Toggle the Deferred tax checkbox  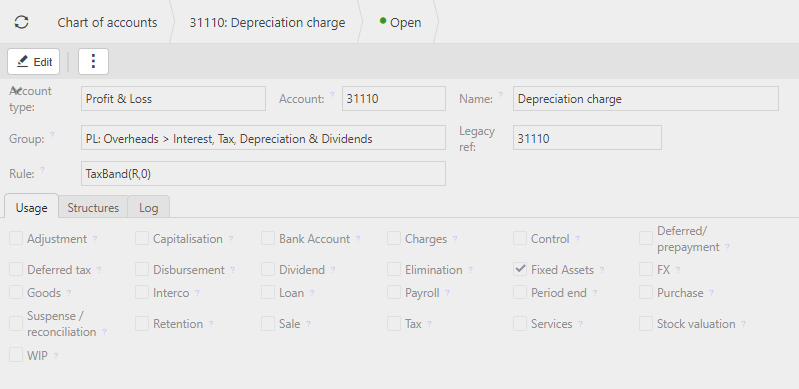click(16, 269)
